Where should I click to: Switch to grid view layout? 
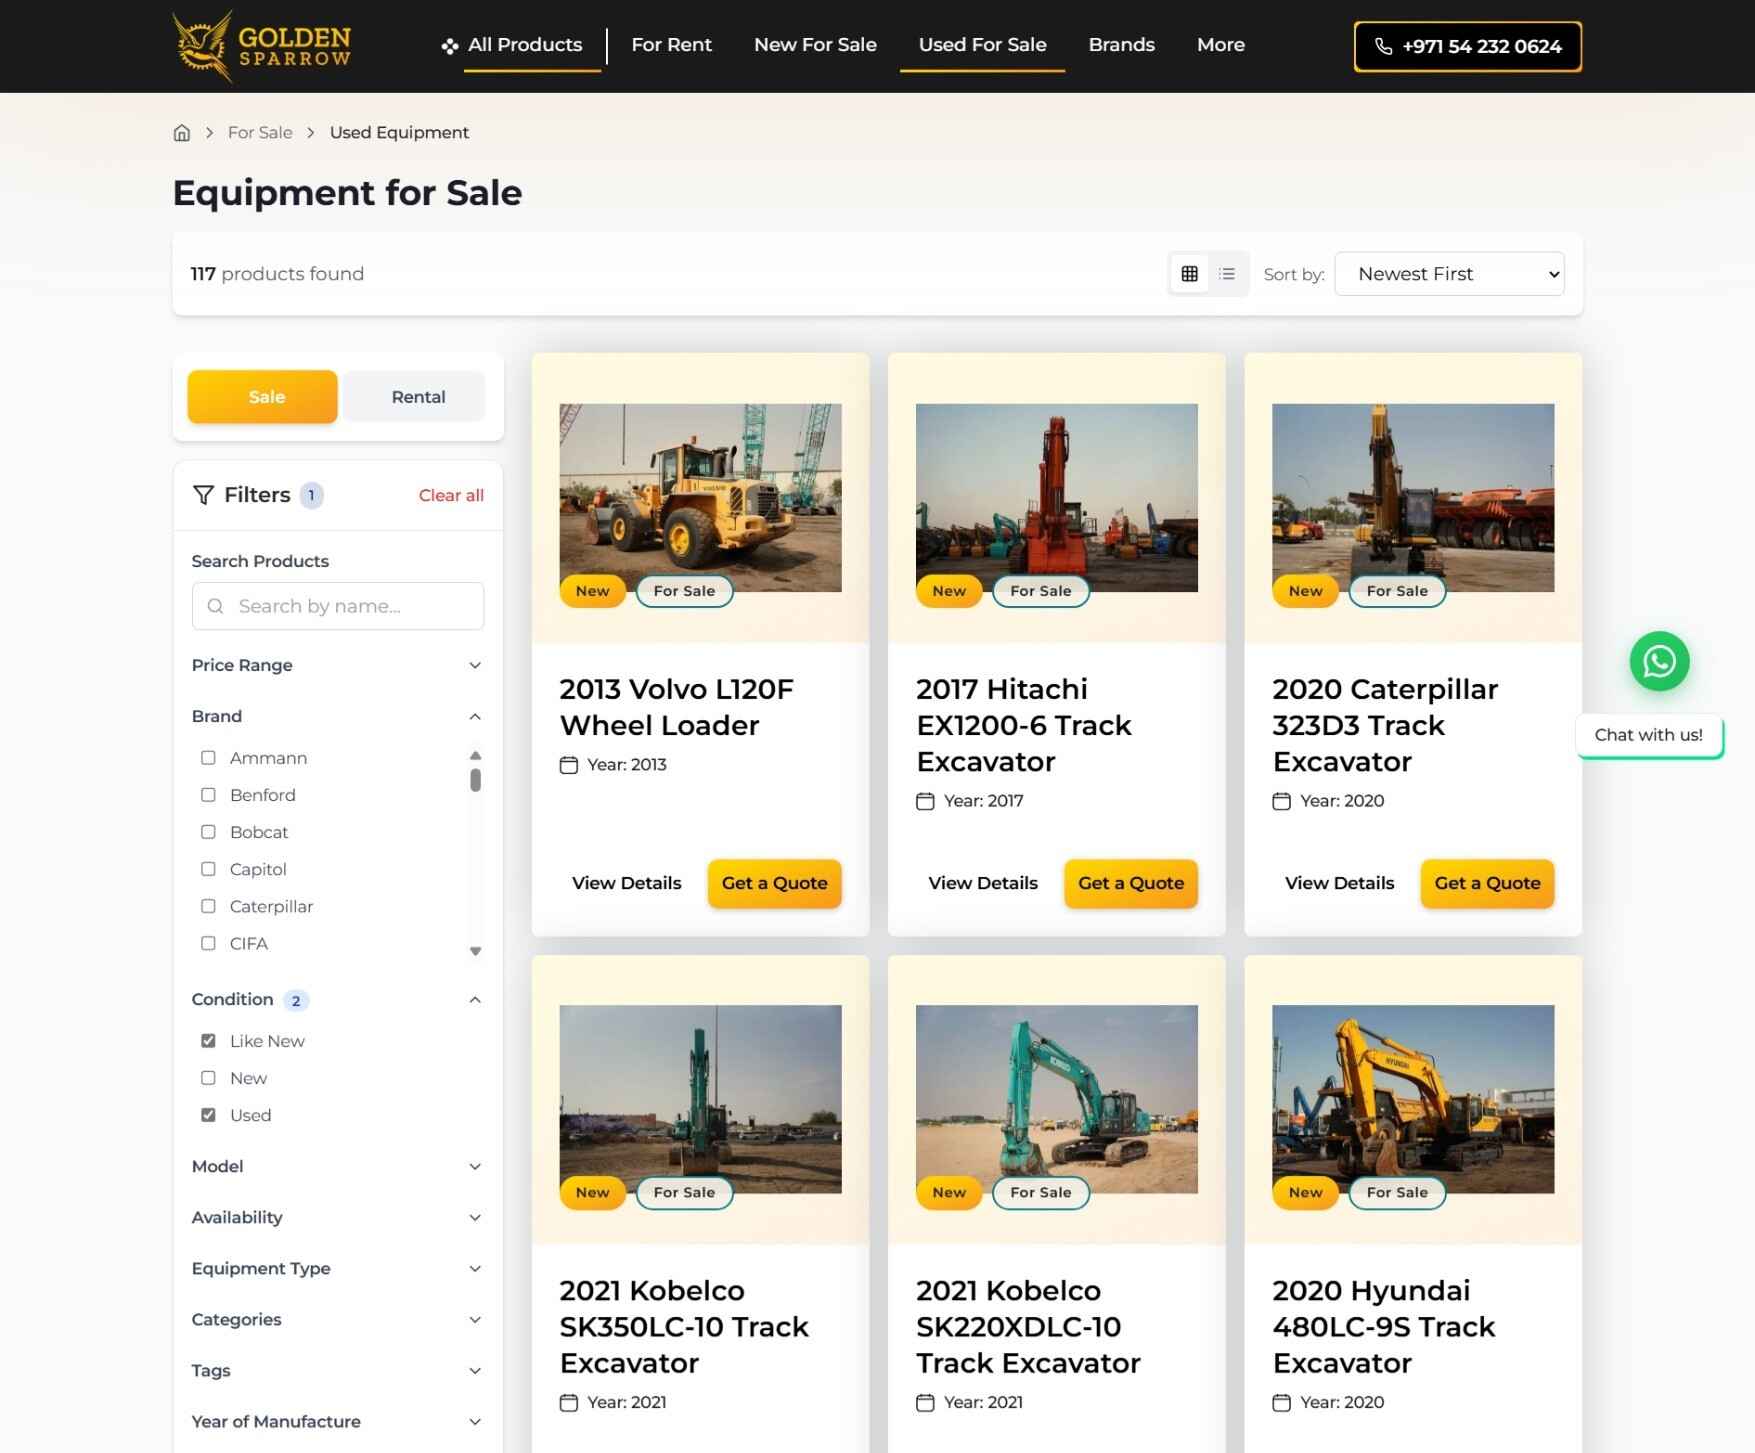click(x=1189, y=274)
